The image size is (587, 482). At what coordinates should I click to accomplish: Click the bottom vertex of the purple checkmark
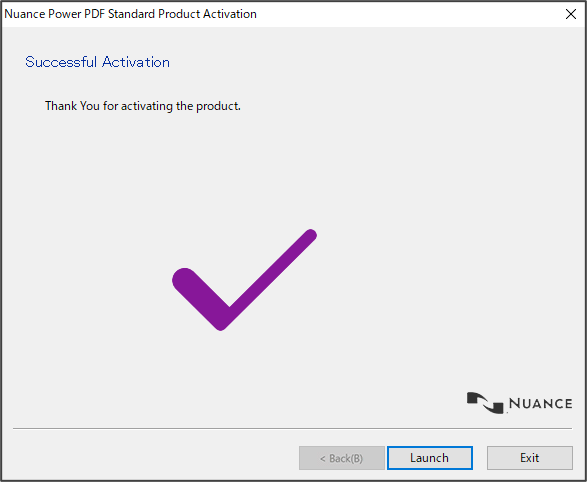point(221,326)
